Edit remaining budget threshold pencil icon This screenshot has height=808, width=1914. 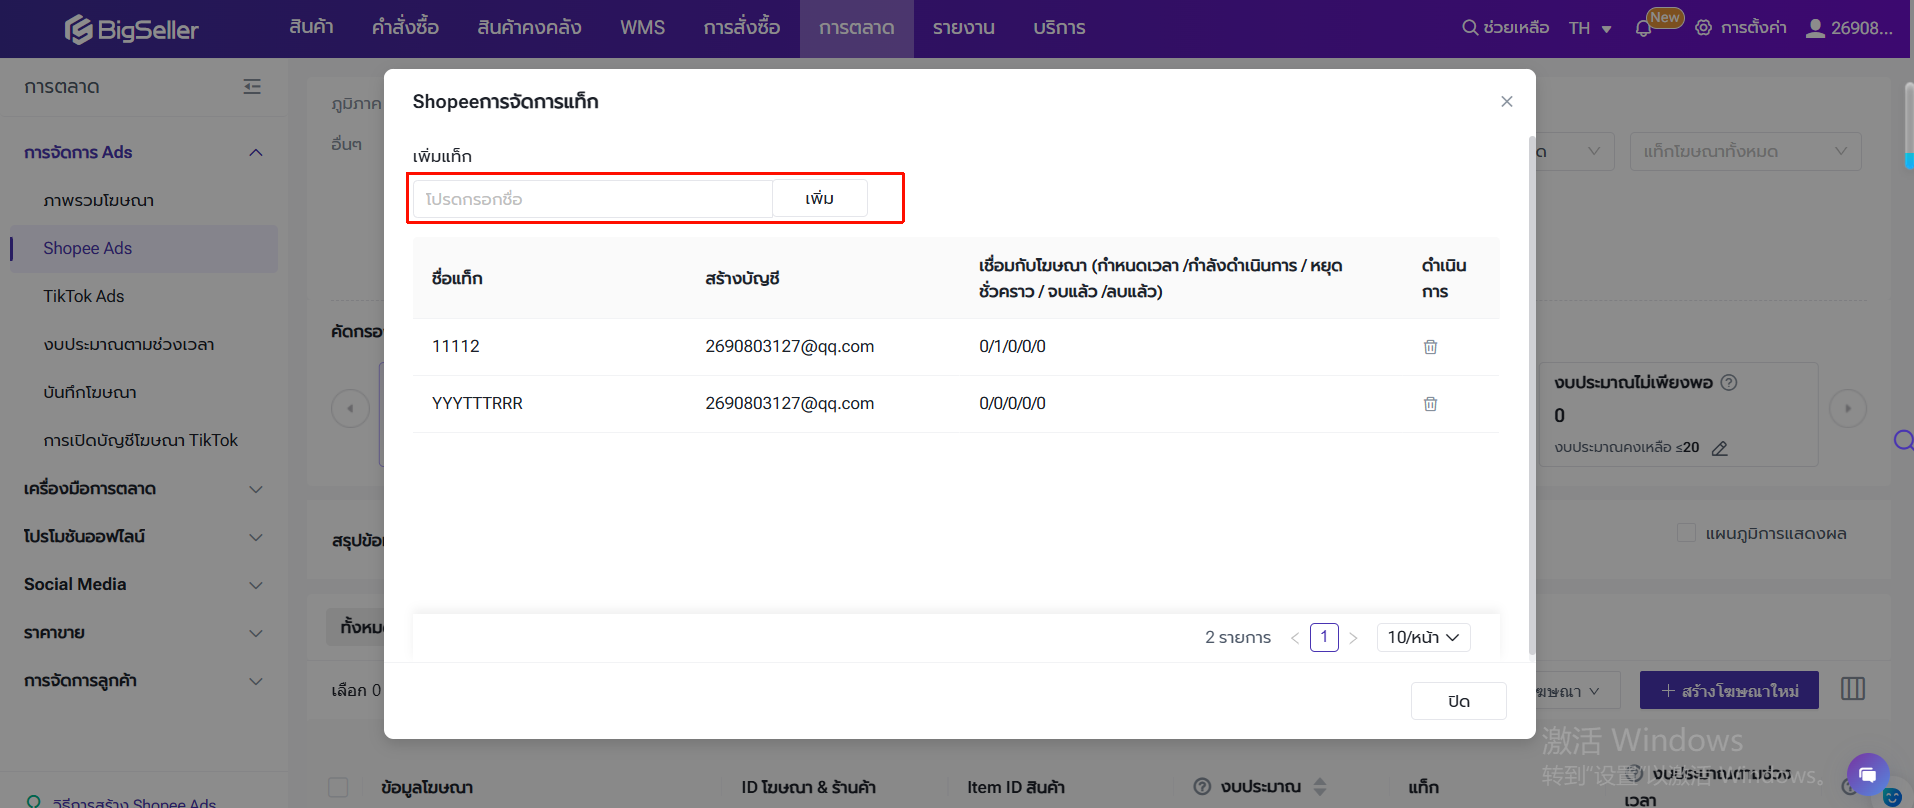1719,448
